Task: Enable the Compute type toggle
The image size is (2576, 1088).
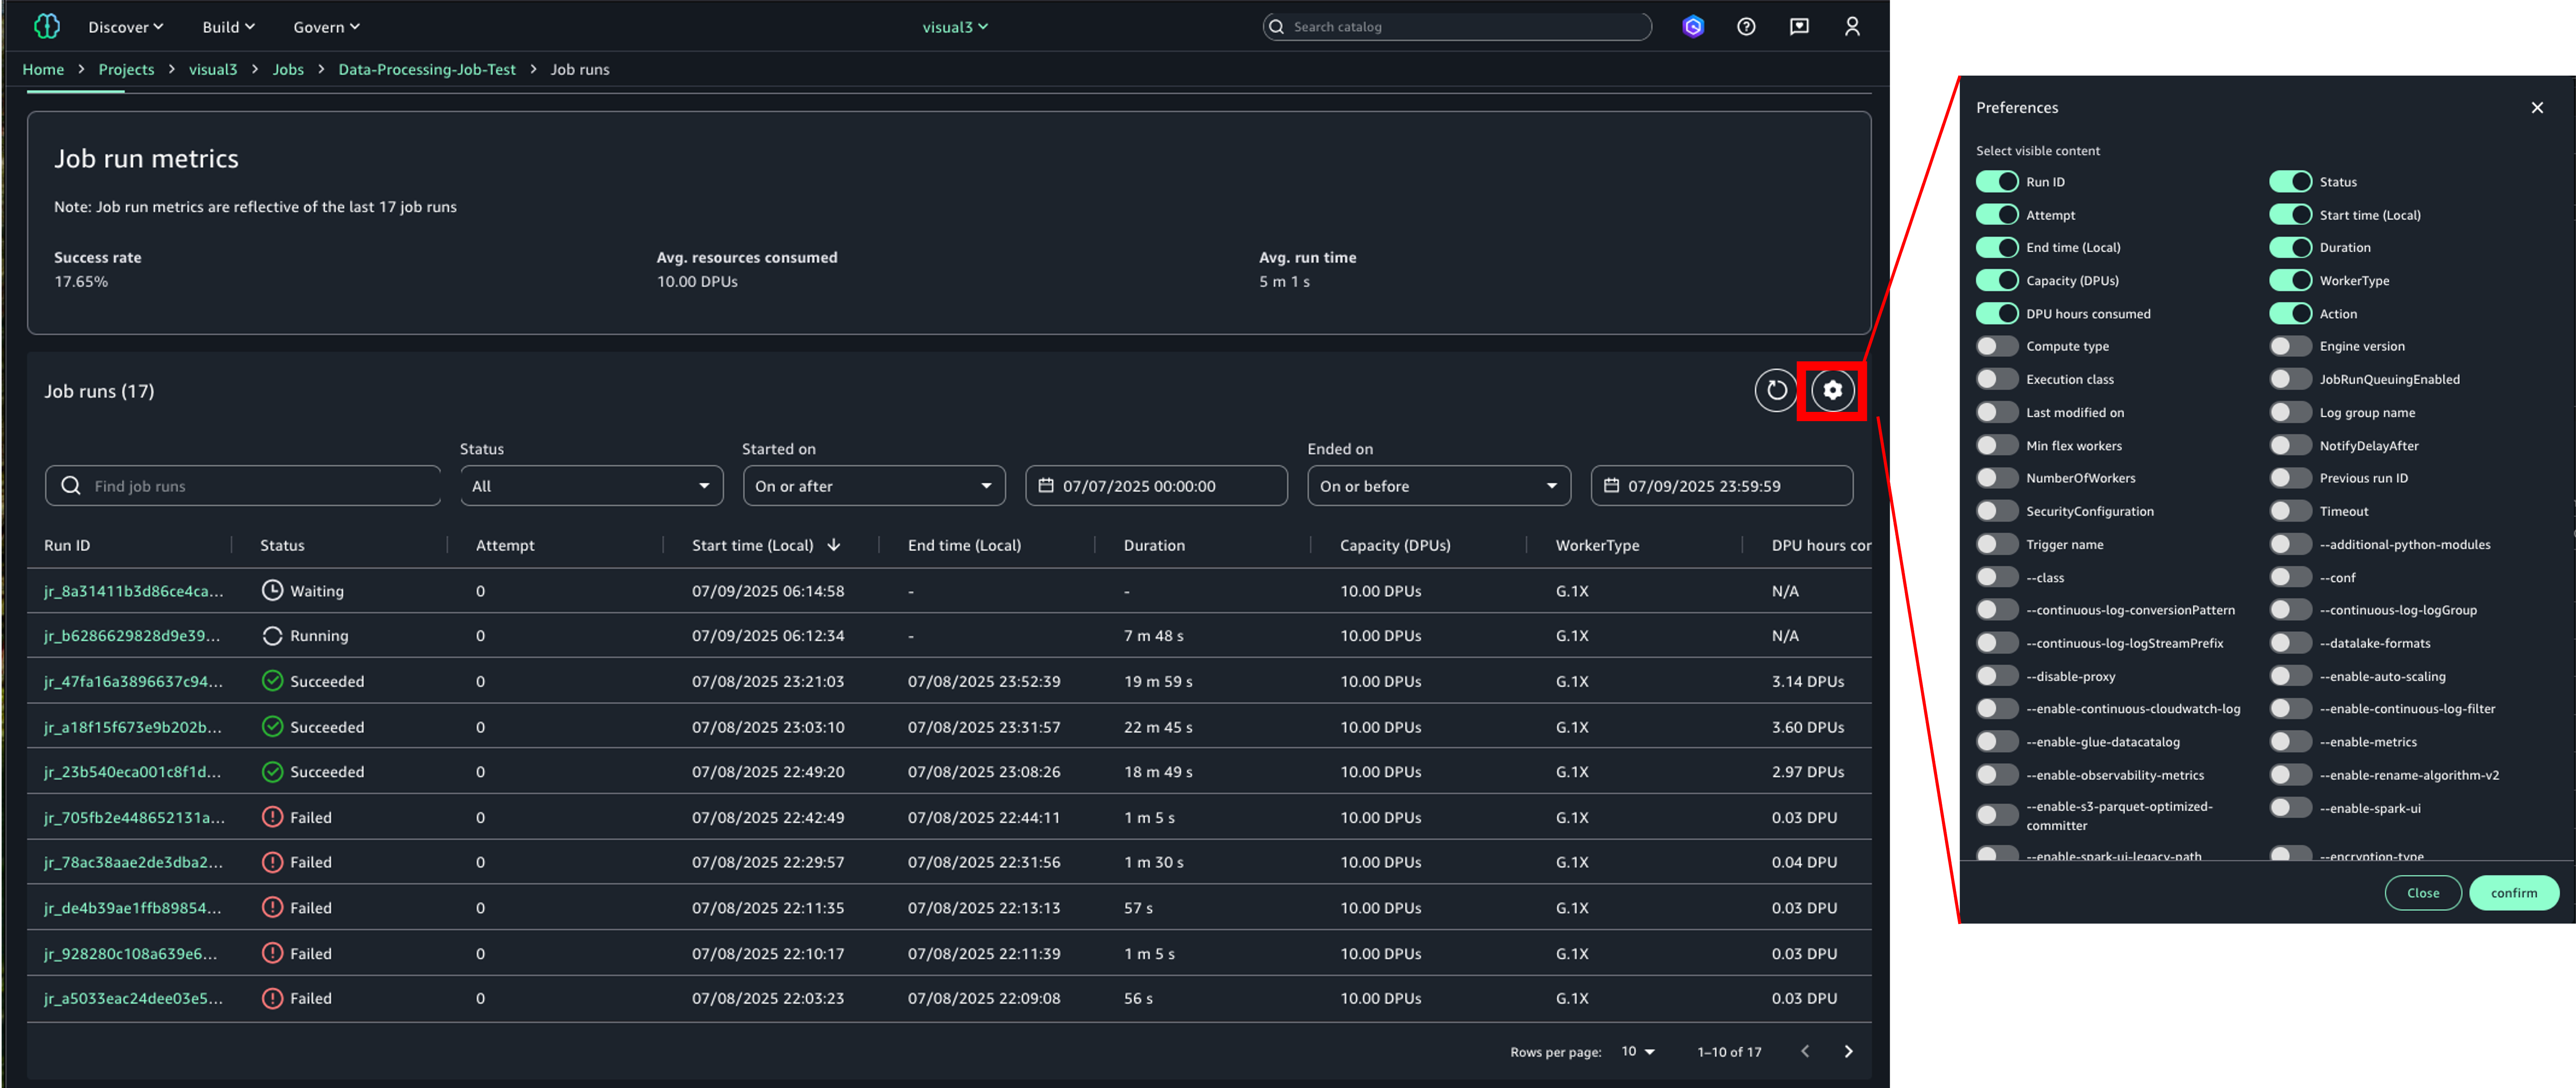Action: (1997, 346)
